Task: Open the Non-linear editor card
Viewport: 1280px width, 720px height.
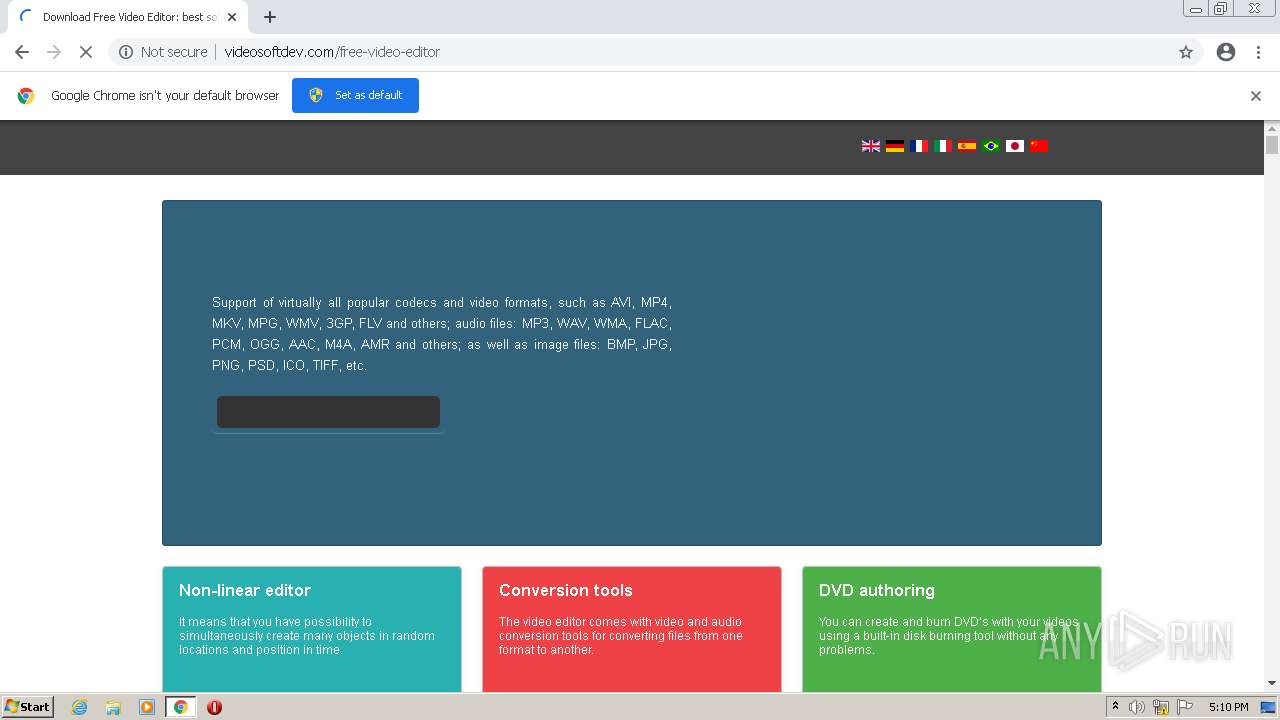Action: click(312, 629)
